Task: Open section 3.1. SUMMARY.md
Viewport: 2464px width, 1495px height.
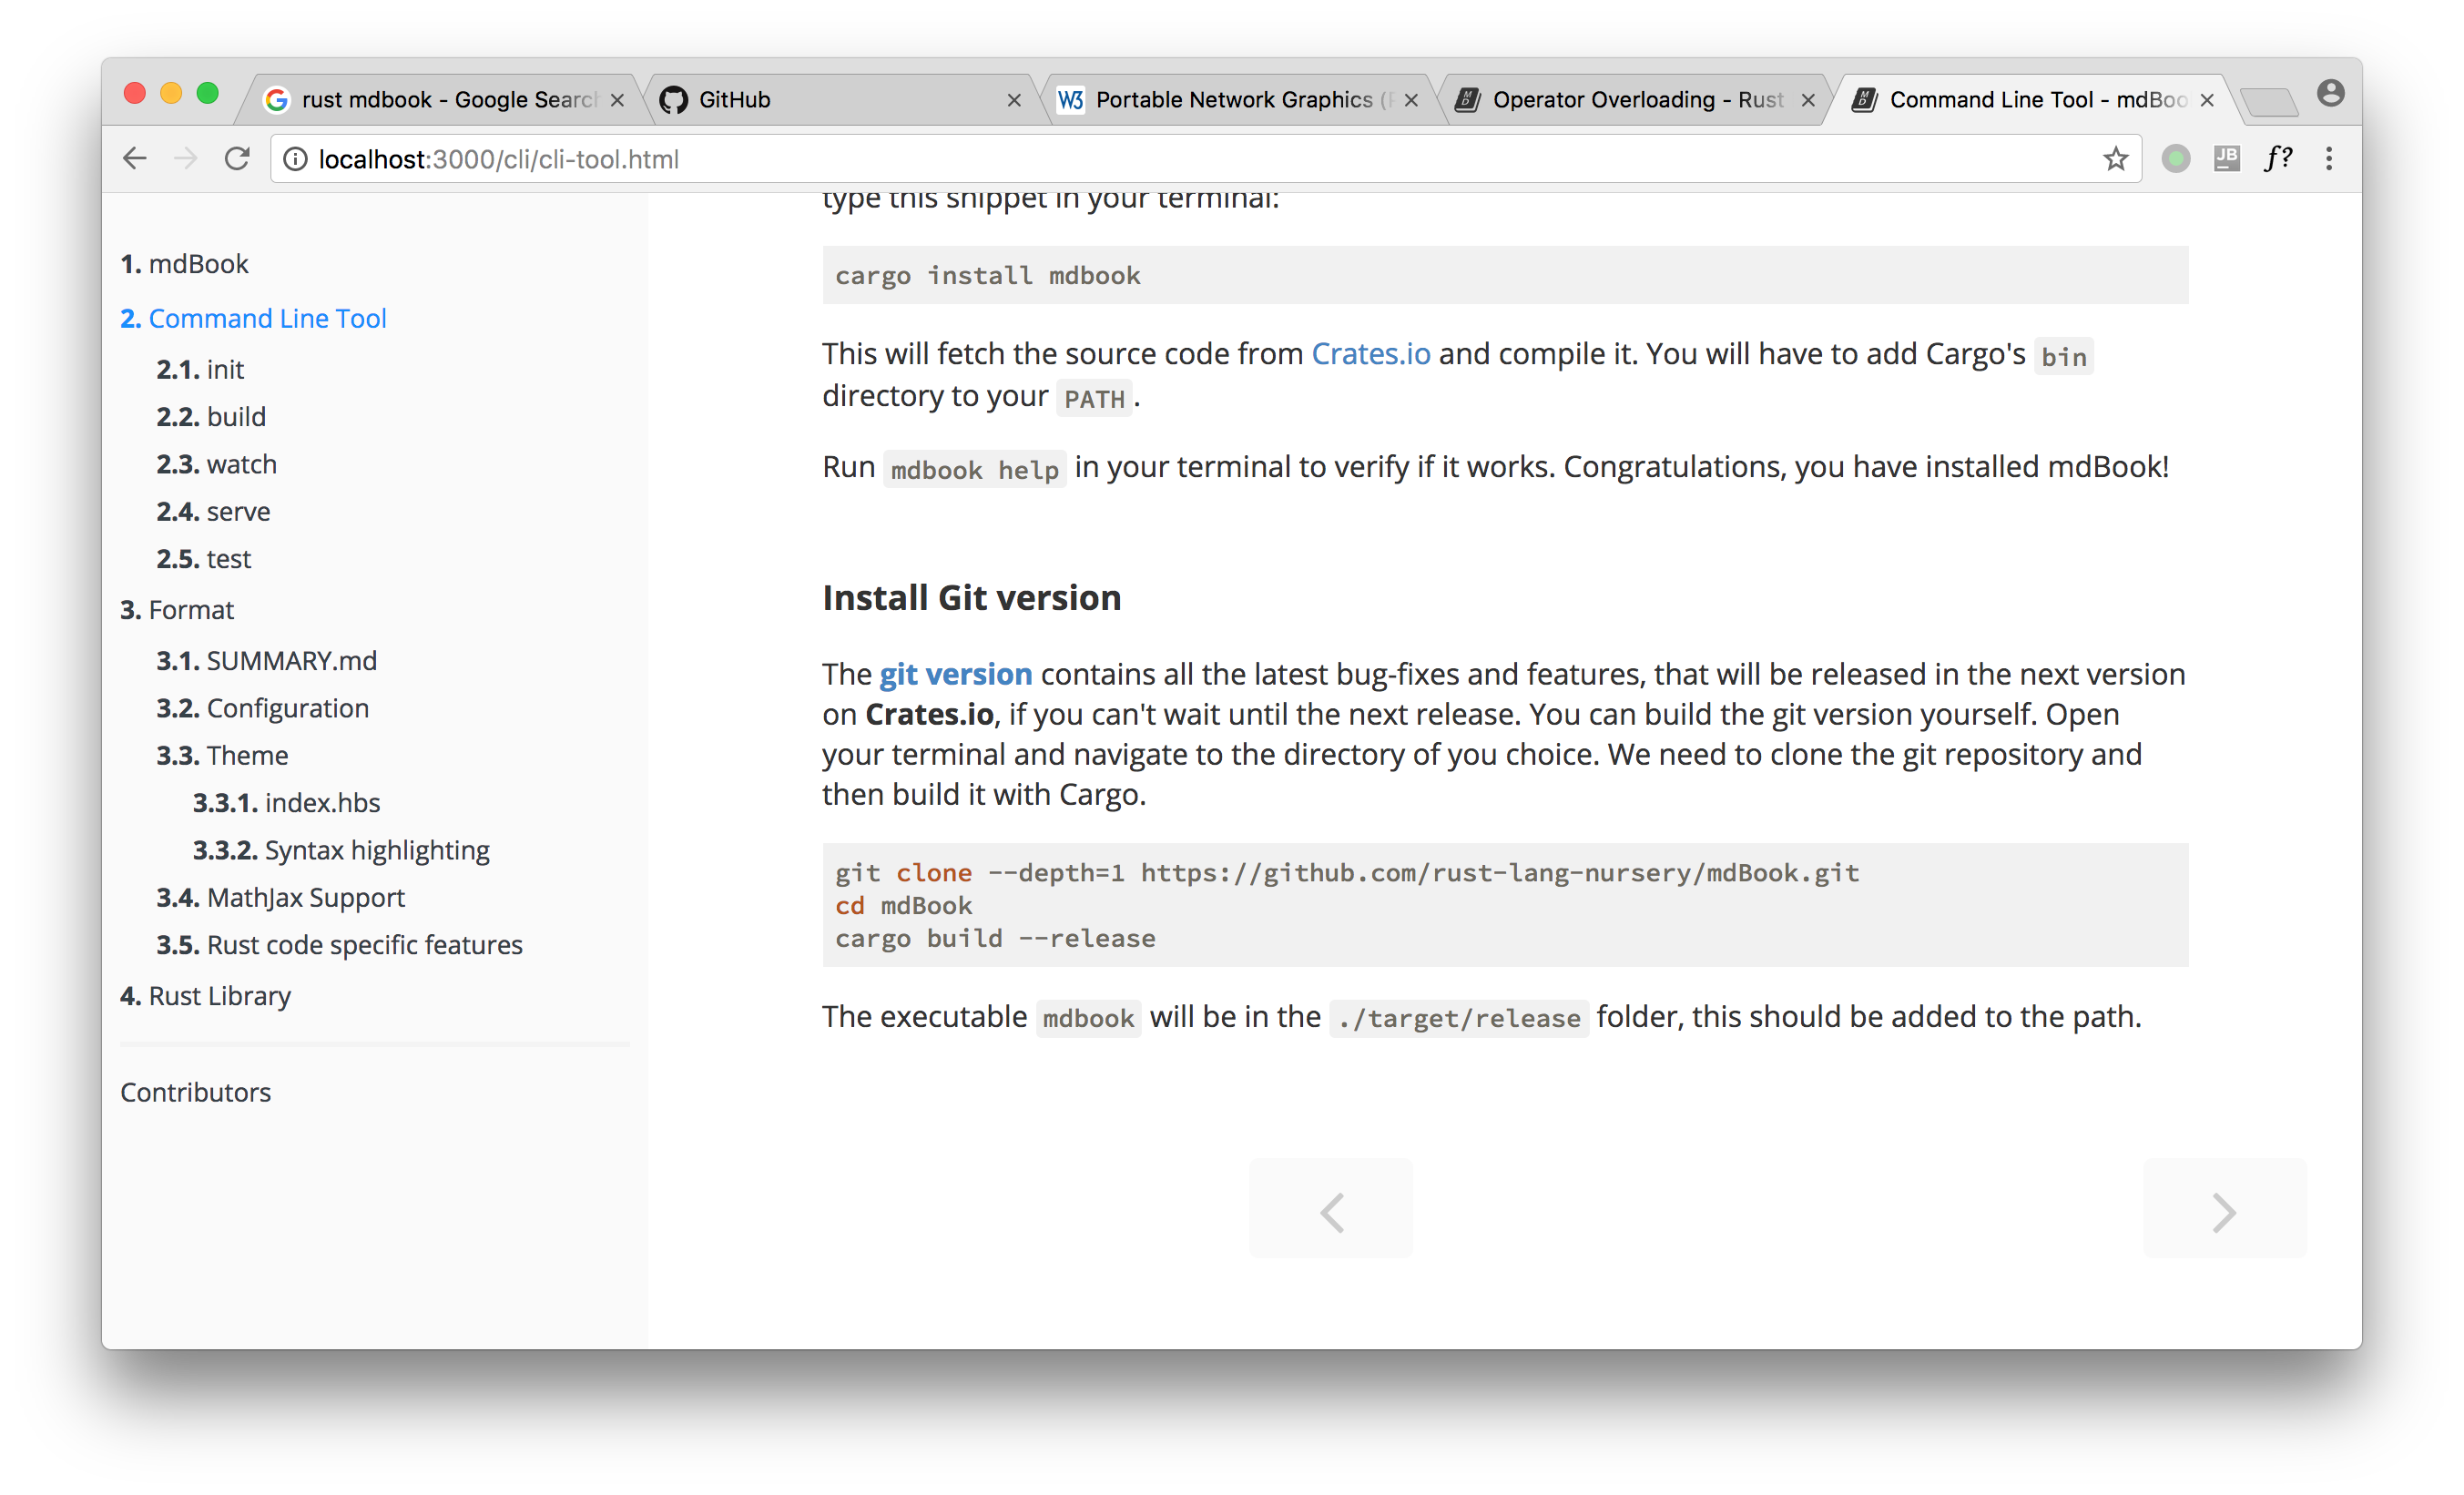Action: pos(266,660)
